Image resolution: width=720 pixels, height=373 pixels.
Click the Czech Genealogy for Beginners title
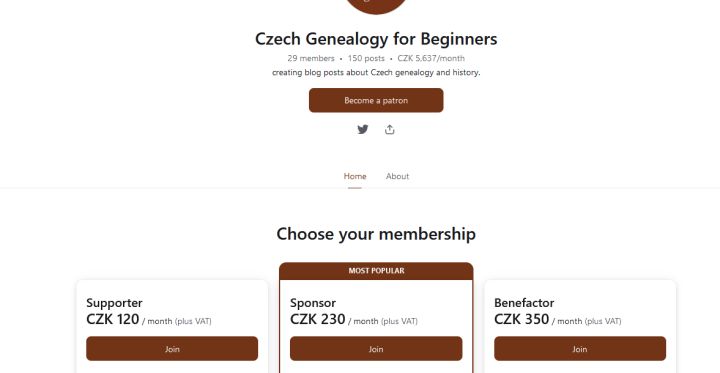[x=376, y=39]
